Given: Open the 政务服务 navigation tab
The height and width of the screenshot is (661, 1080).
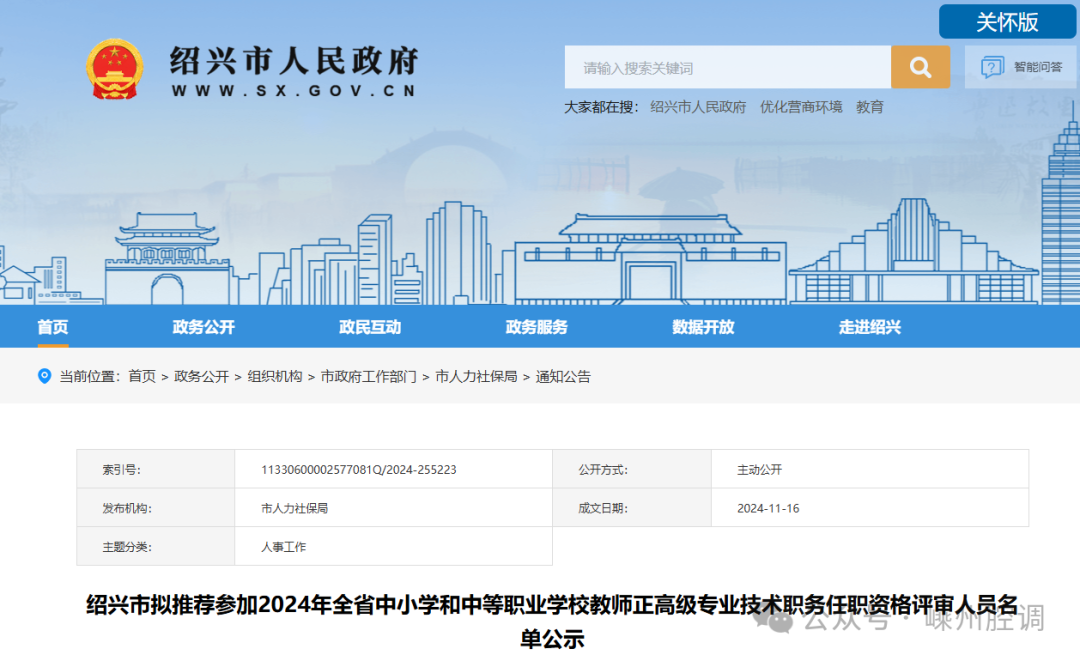Looking at the screenshot, I should [536, 327].
